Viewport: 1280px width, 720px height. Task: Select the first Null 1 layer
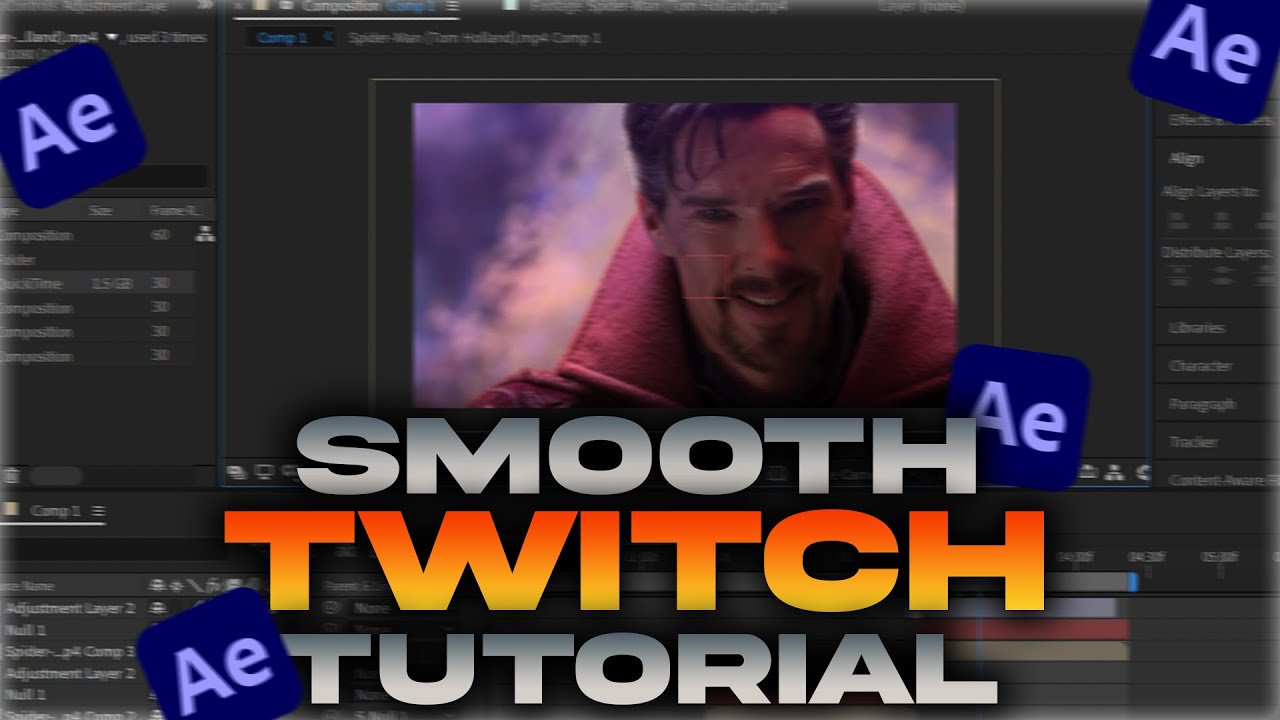click(x=27, y=630)
